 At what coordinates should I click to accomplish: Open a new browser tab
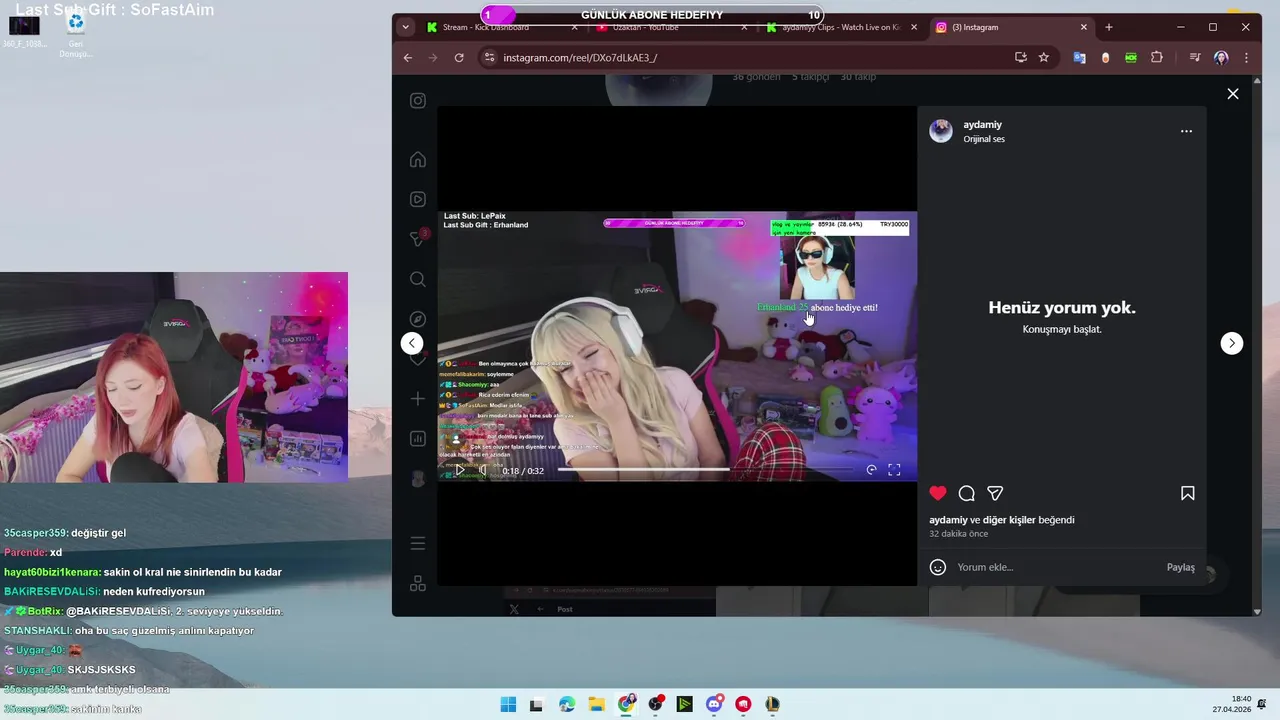(1108, 28)
